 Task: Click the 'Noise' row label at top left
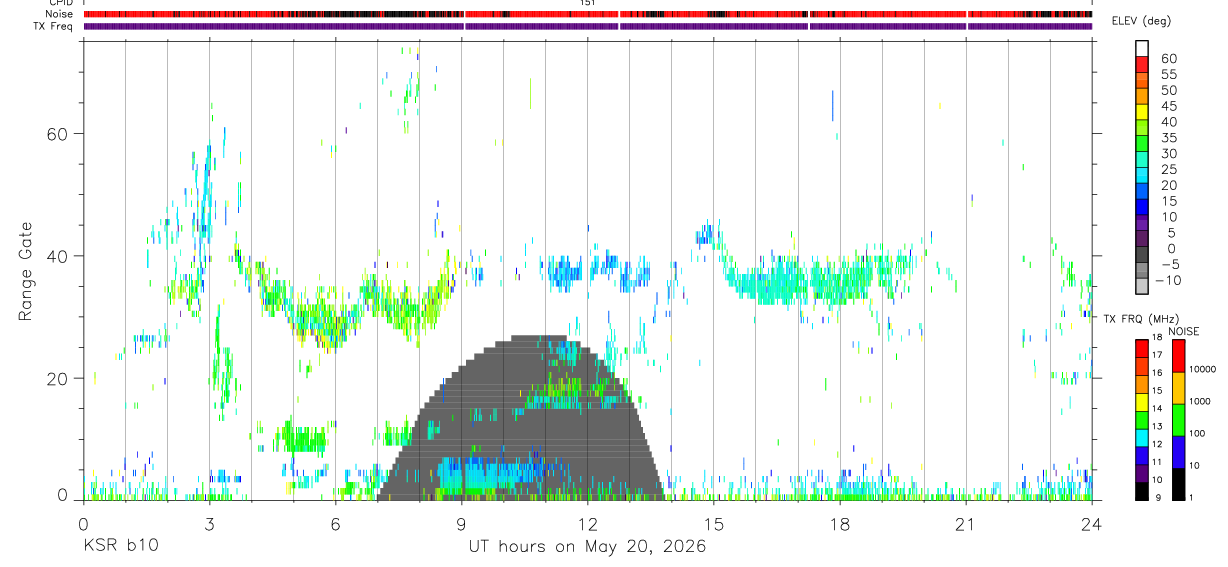tap(59, 14)
